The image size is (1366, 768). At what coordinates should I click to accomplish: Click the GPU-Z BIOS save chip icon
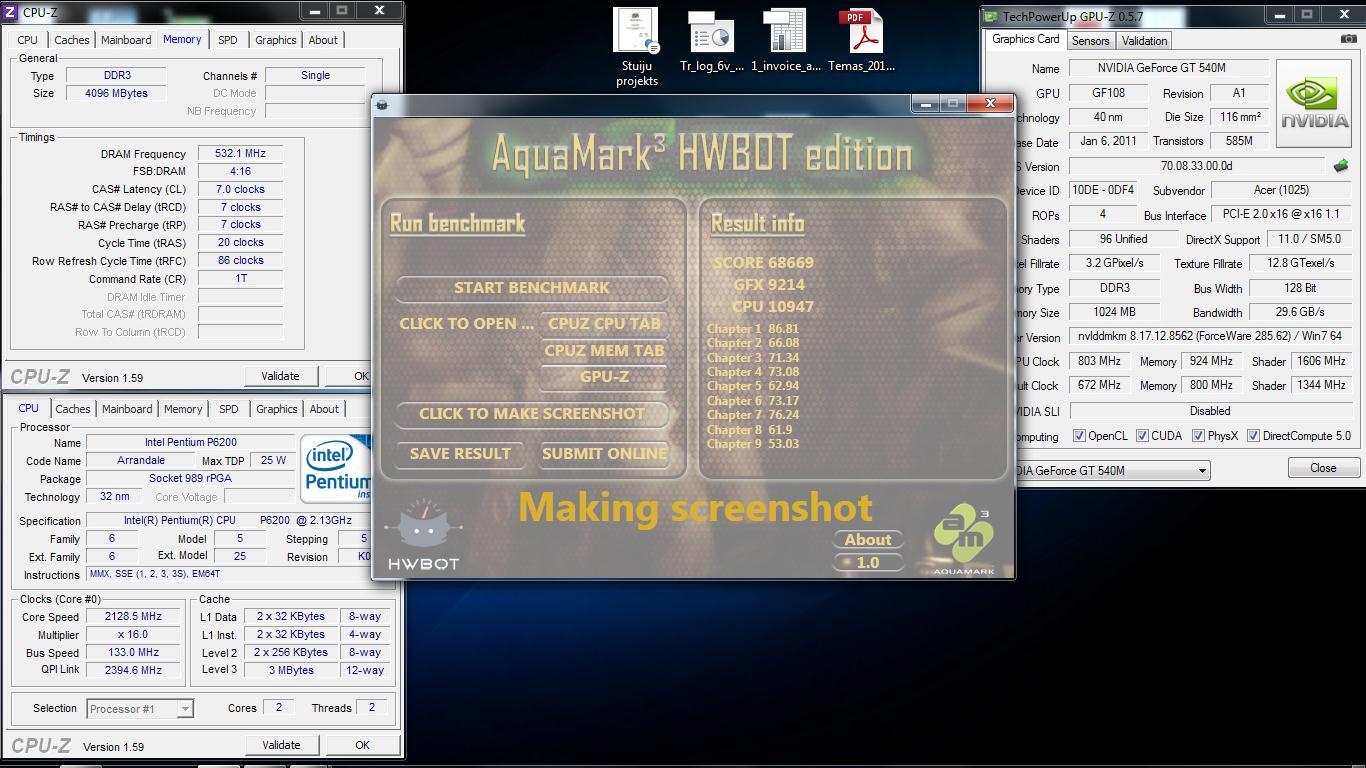(x=1341, y=166)
